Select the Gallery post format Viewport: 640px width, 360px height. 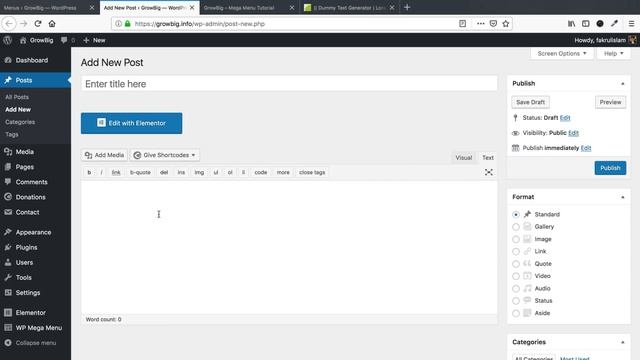(516, 227)
